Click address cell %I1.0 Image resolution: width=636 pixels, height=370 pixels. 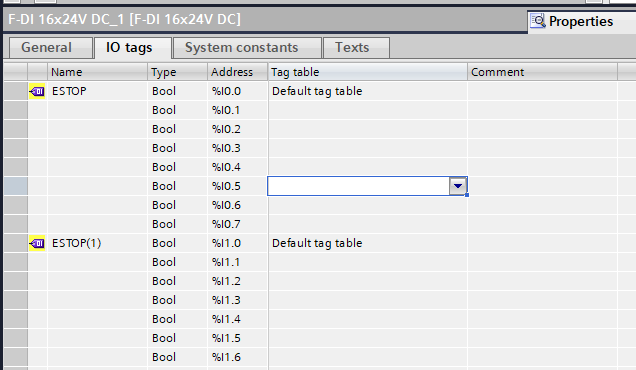[238, 243]
